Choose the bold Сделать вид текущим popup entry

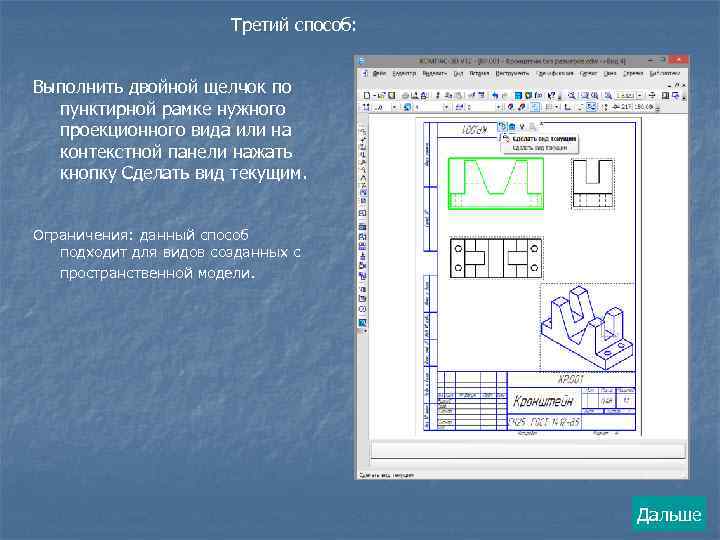(544, 139)
